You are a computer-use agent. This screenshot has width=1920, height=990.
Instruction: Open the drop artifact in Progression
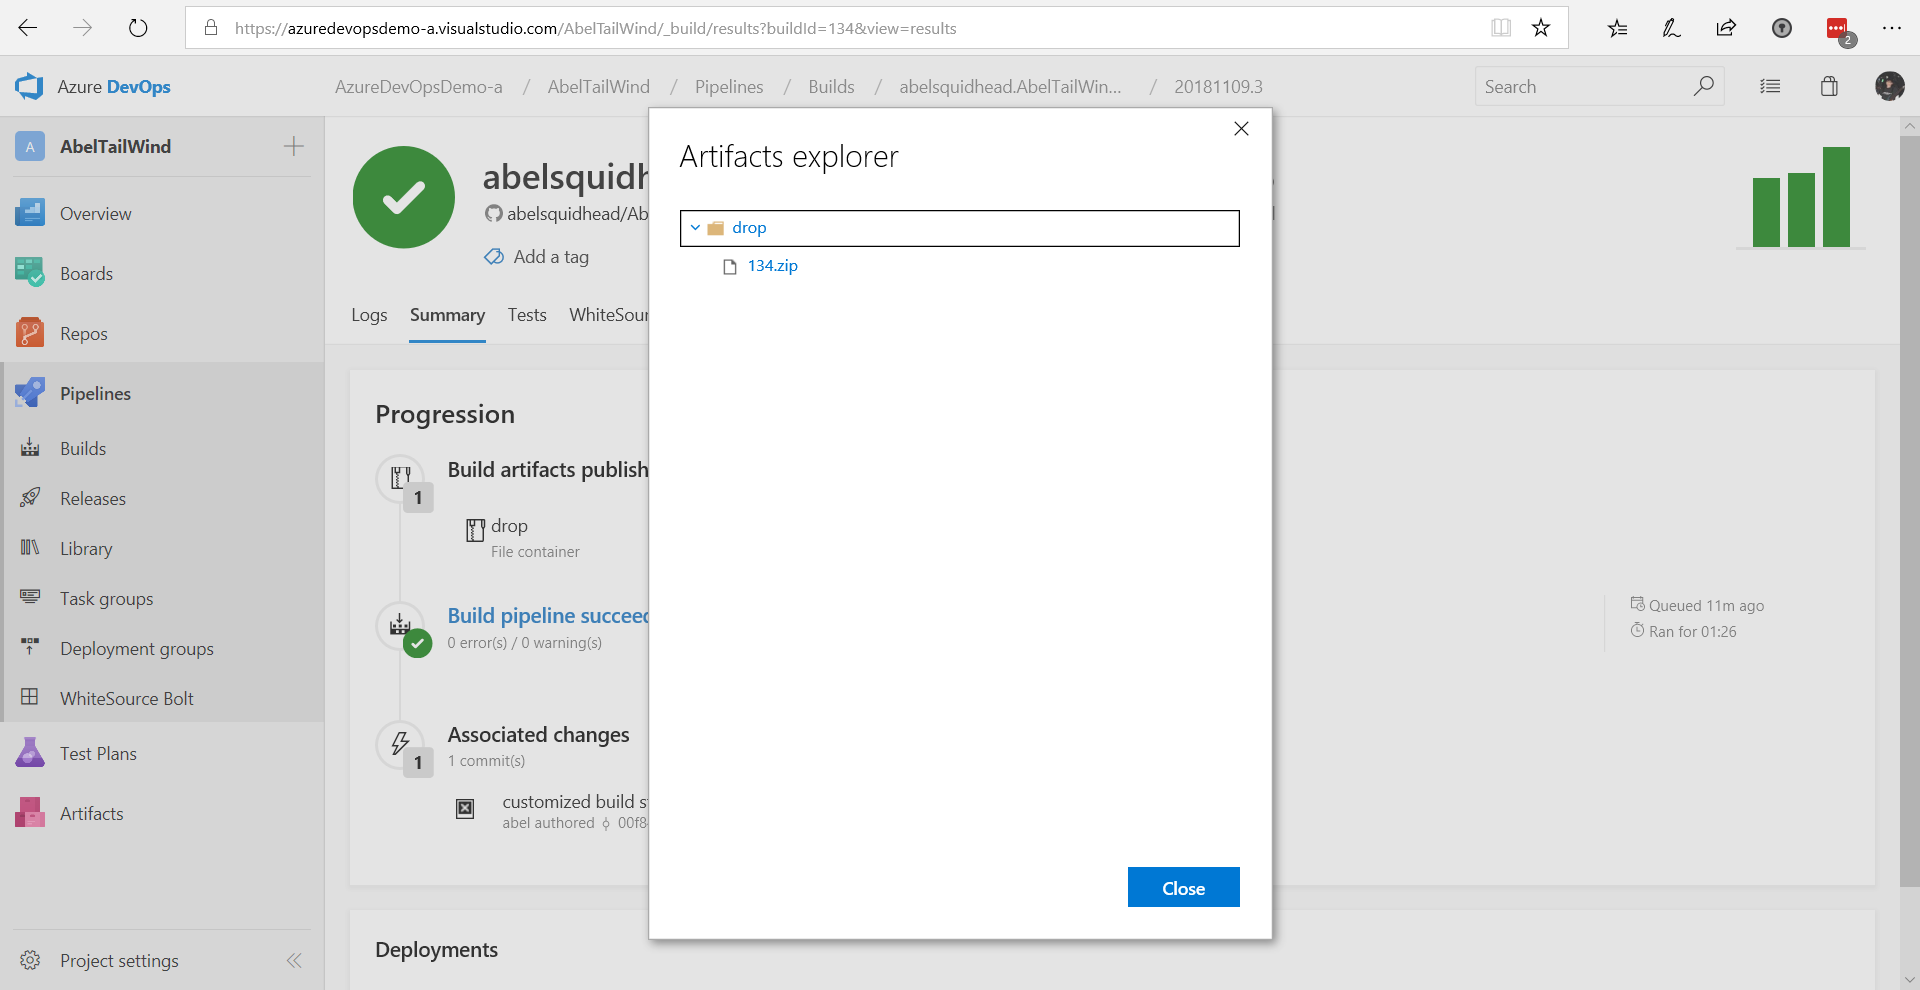pyautogui.click(x=509, y=526)
